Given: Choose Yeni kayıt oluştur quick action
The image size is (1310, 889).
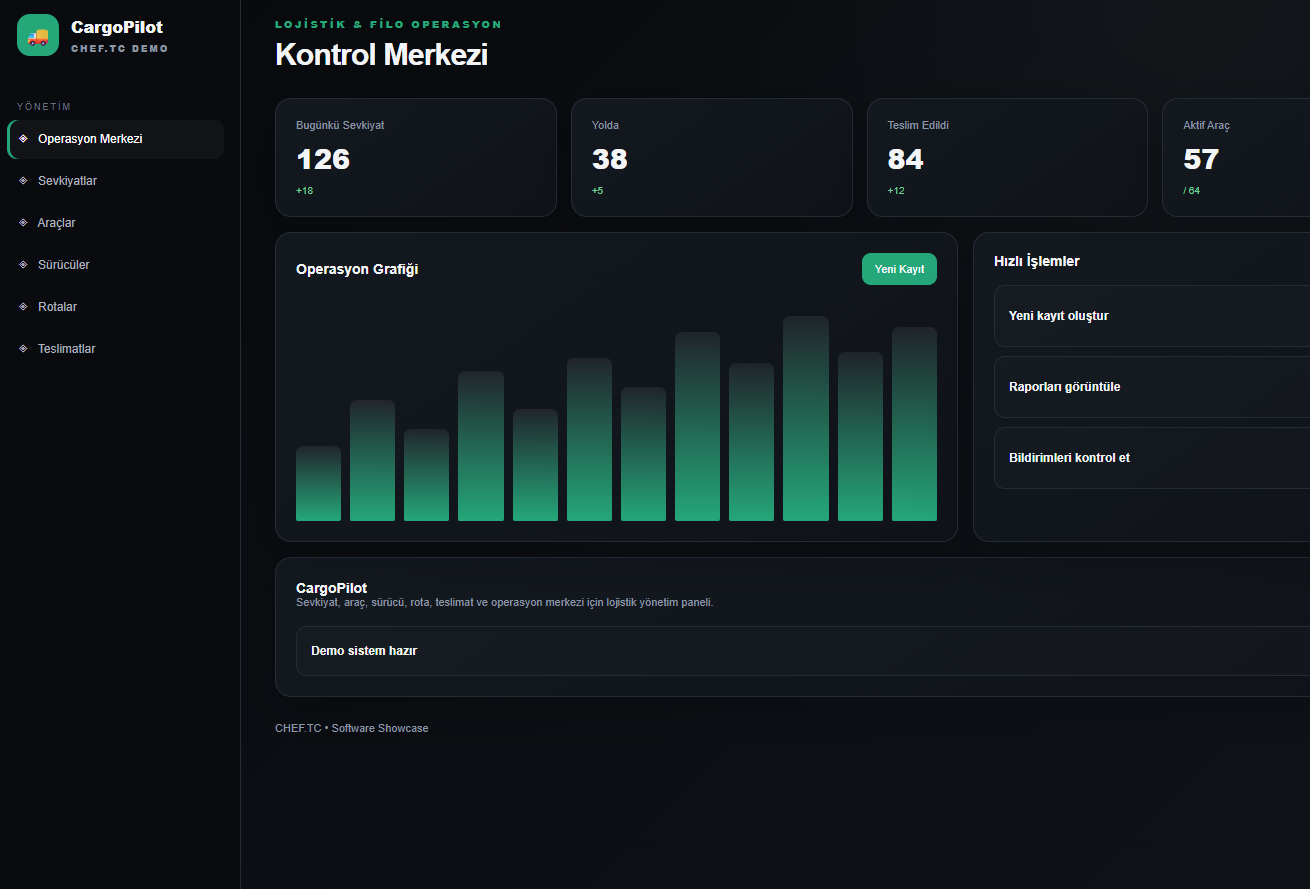Looking at the screenshot, I should 1152,316.
